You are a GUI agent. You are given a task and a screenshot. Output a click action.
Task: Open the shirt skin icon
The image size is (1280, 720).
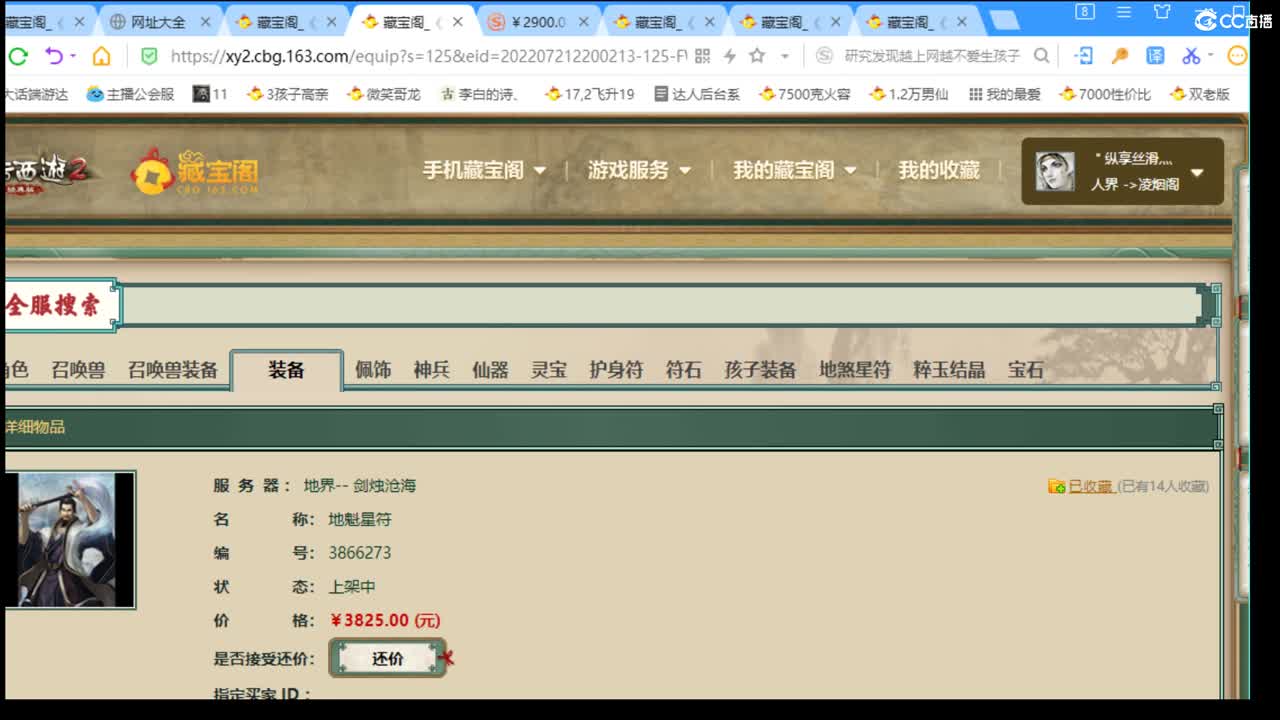click(x=1162, y=12)
